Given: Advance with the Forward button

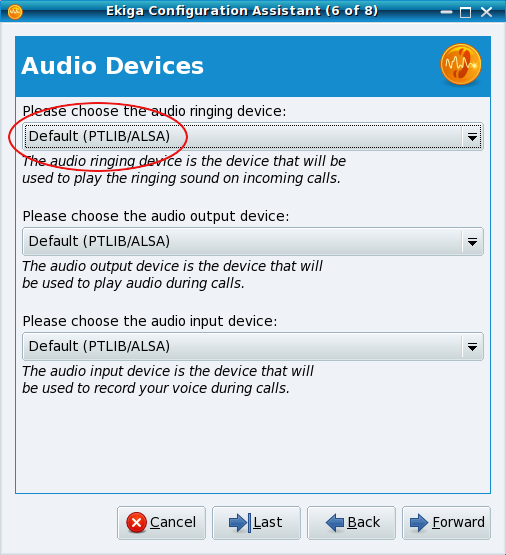Looking at the screenshot, I should 446,523.
